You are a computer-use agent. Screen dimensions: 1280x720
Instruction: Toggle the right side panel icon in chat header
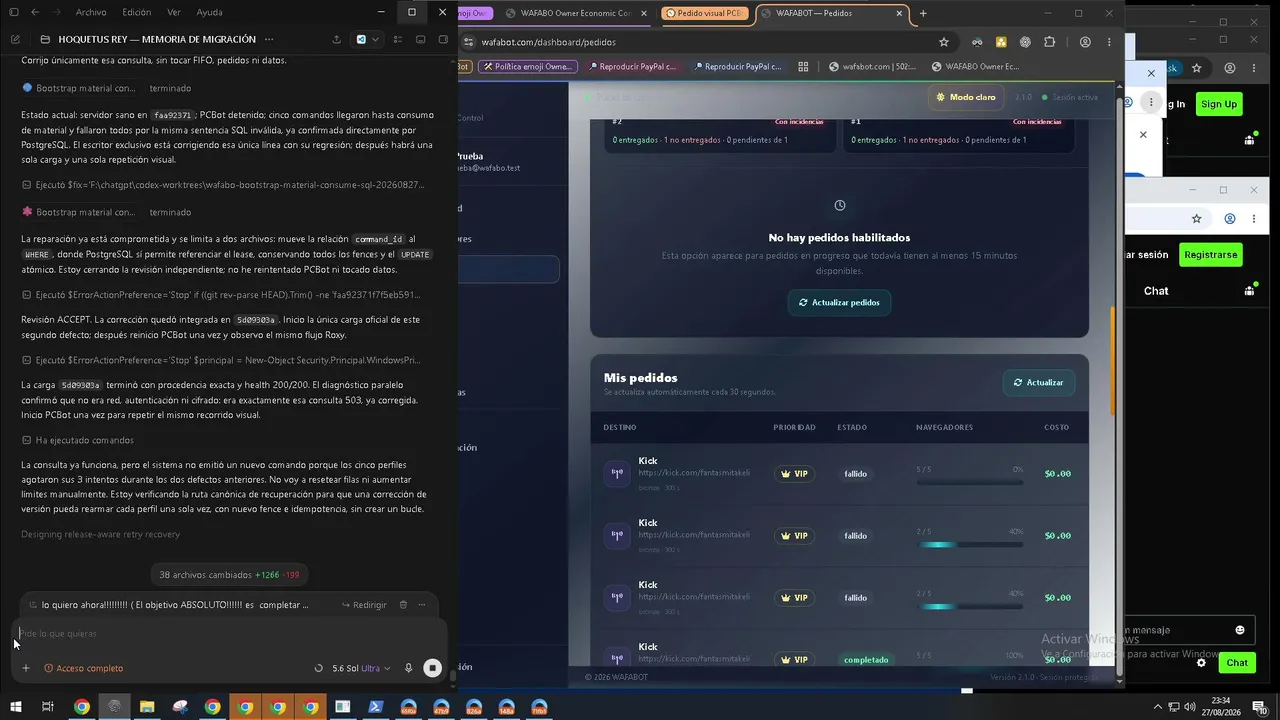click(442, 39)
